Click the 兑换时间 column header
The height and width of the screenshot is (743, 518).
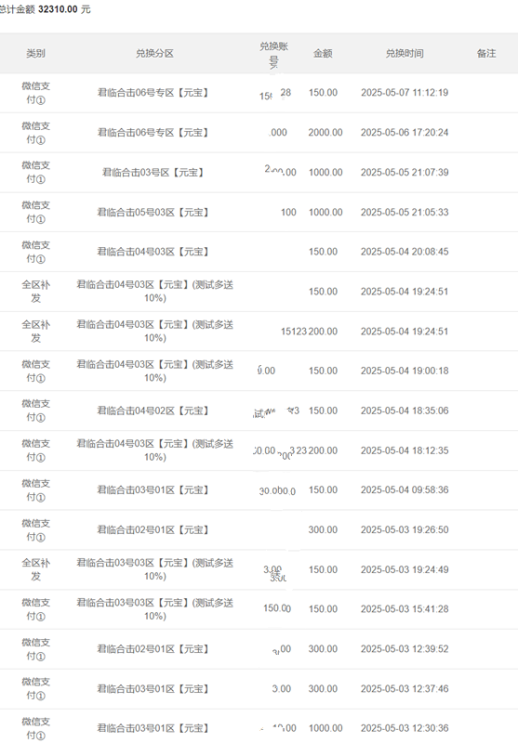(404, 53)
